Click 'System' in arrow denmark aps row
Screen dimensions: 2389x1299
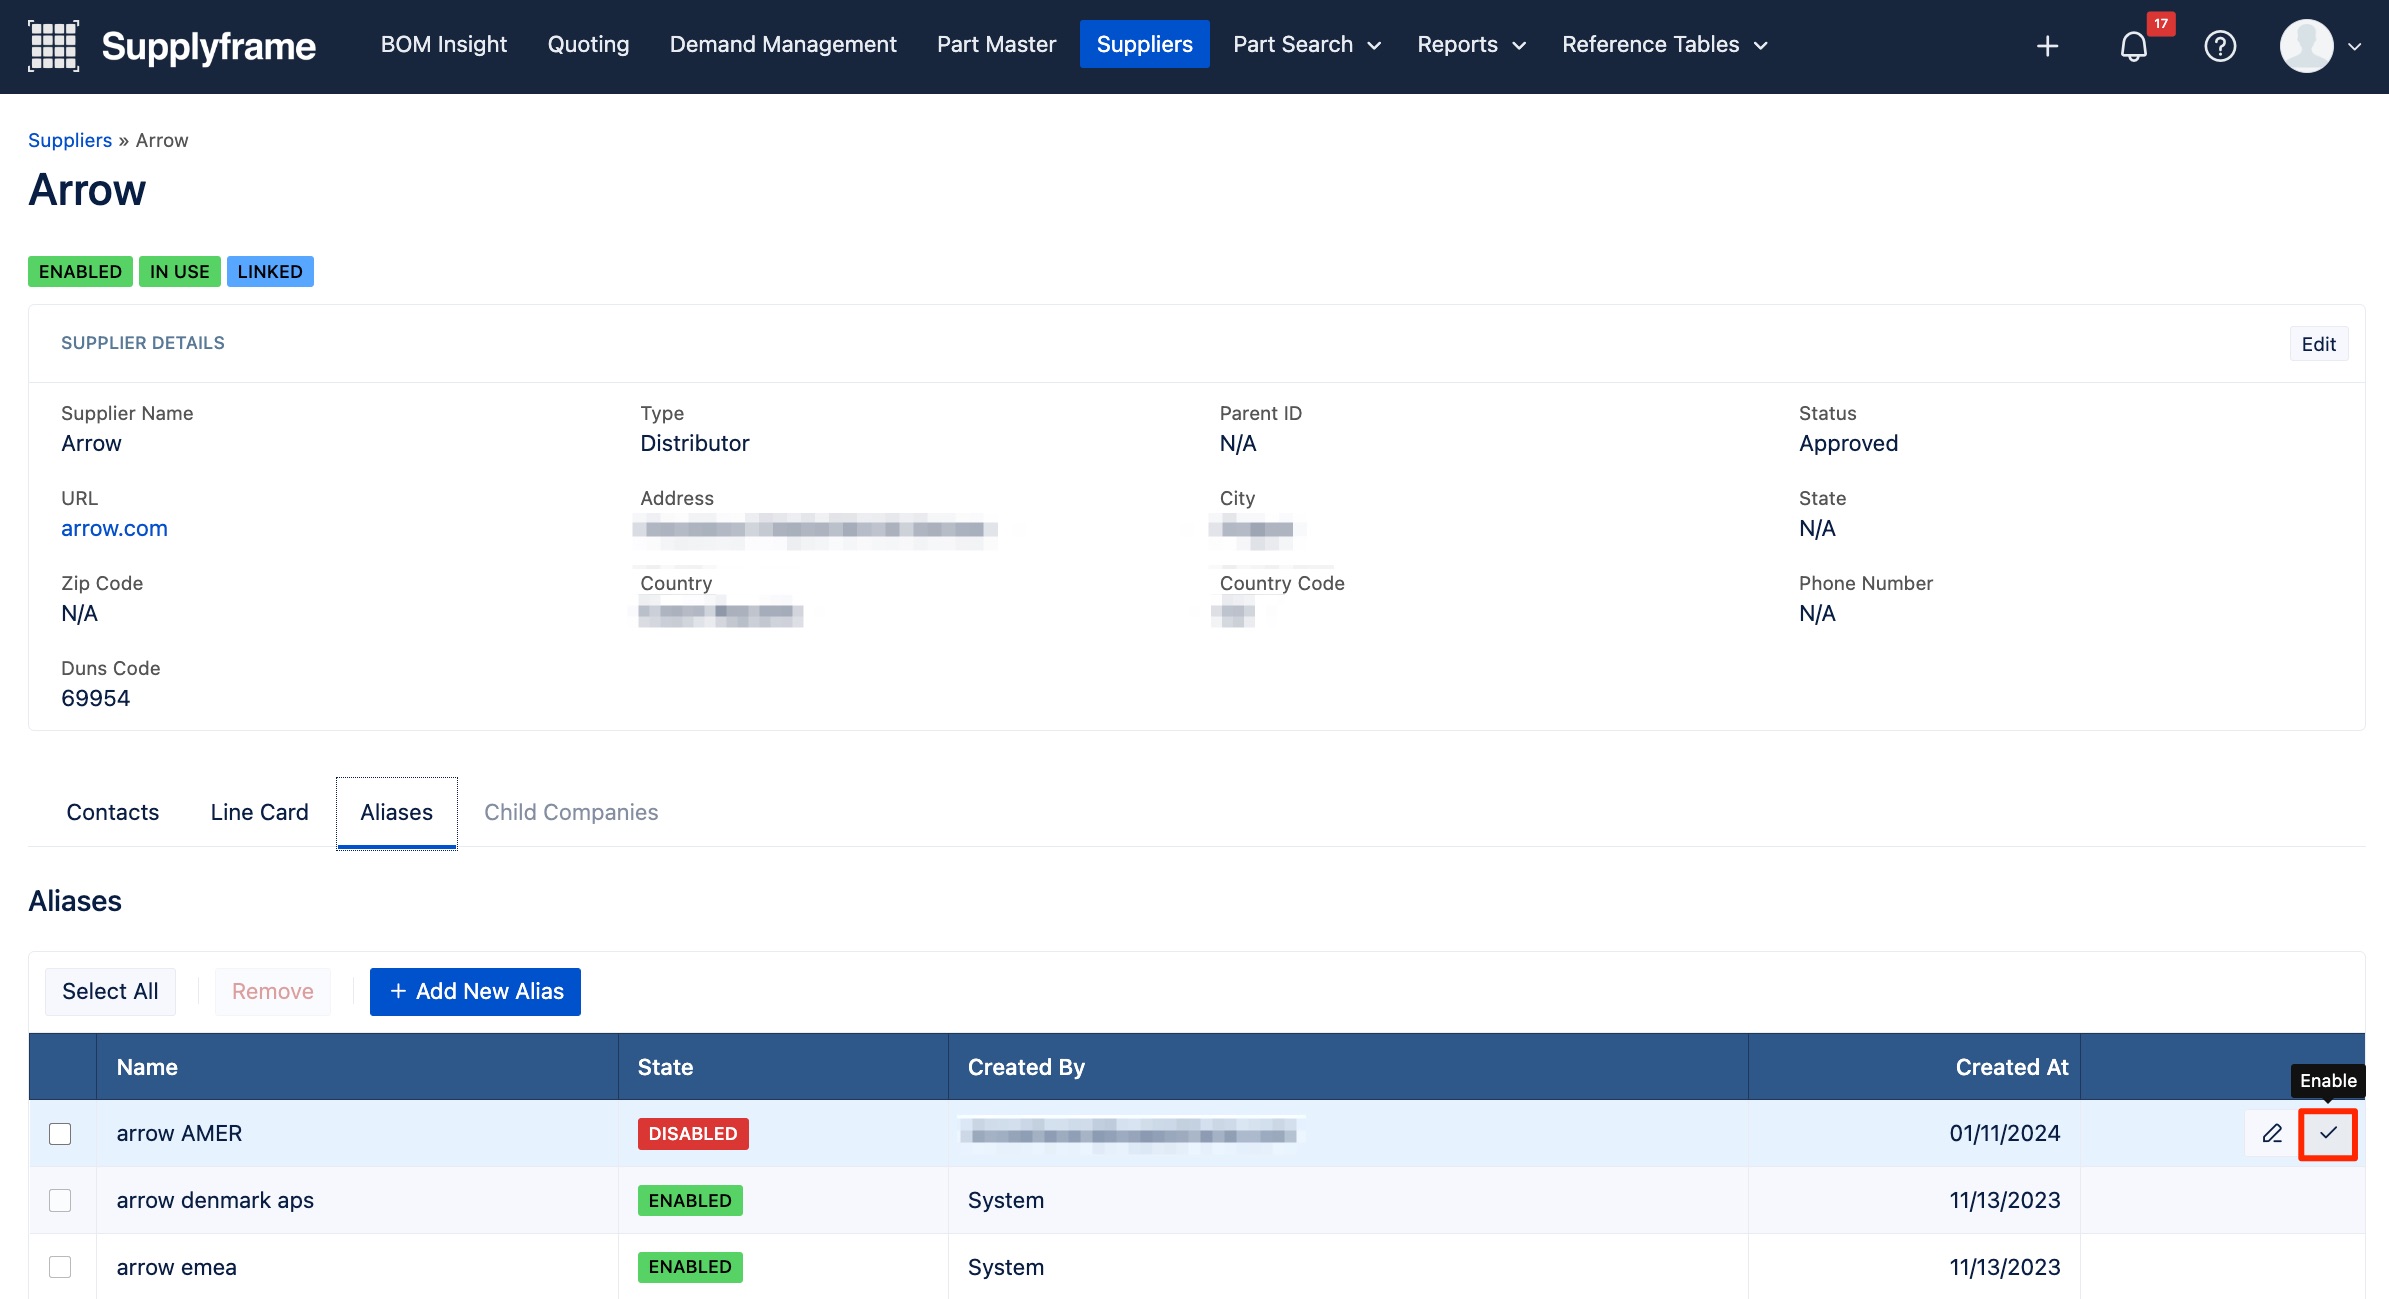click(x=1005, y=1200)
